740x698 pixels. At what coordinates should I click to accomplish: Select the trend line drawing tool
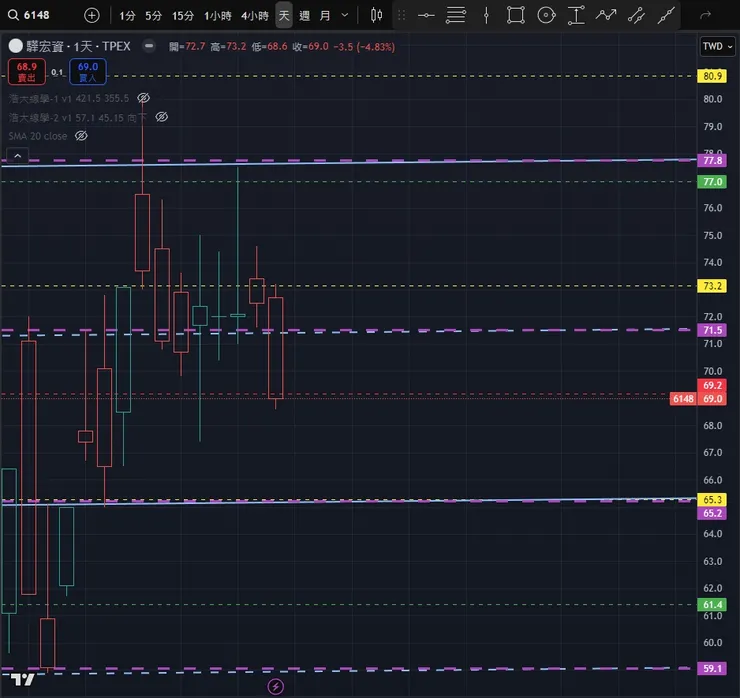tap(666, 16)
